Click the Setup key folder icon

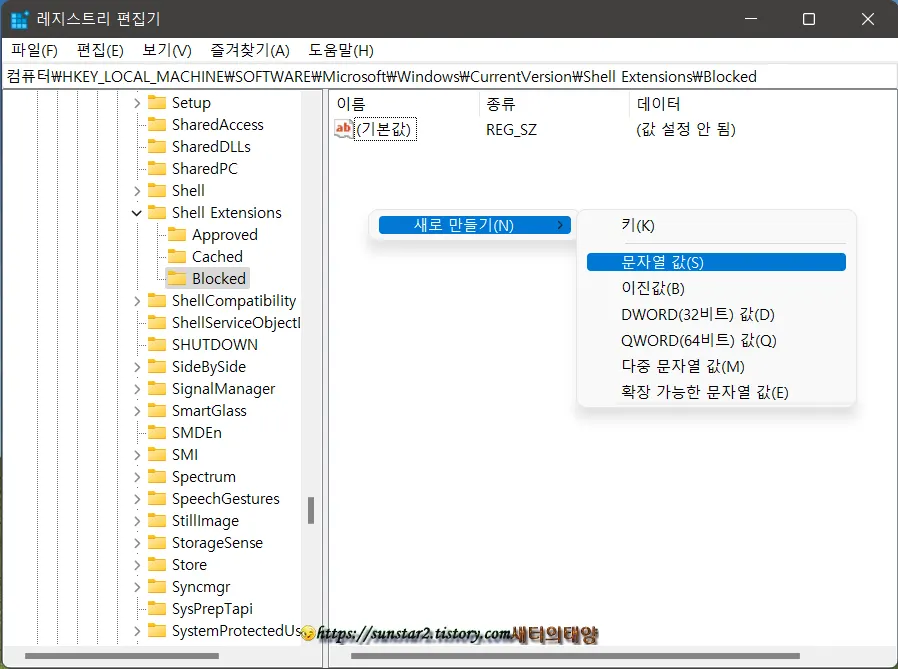click(156, 102)
